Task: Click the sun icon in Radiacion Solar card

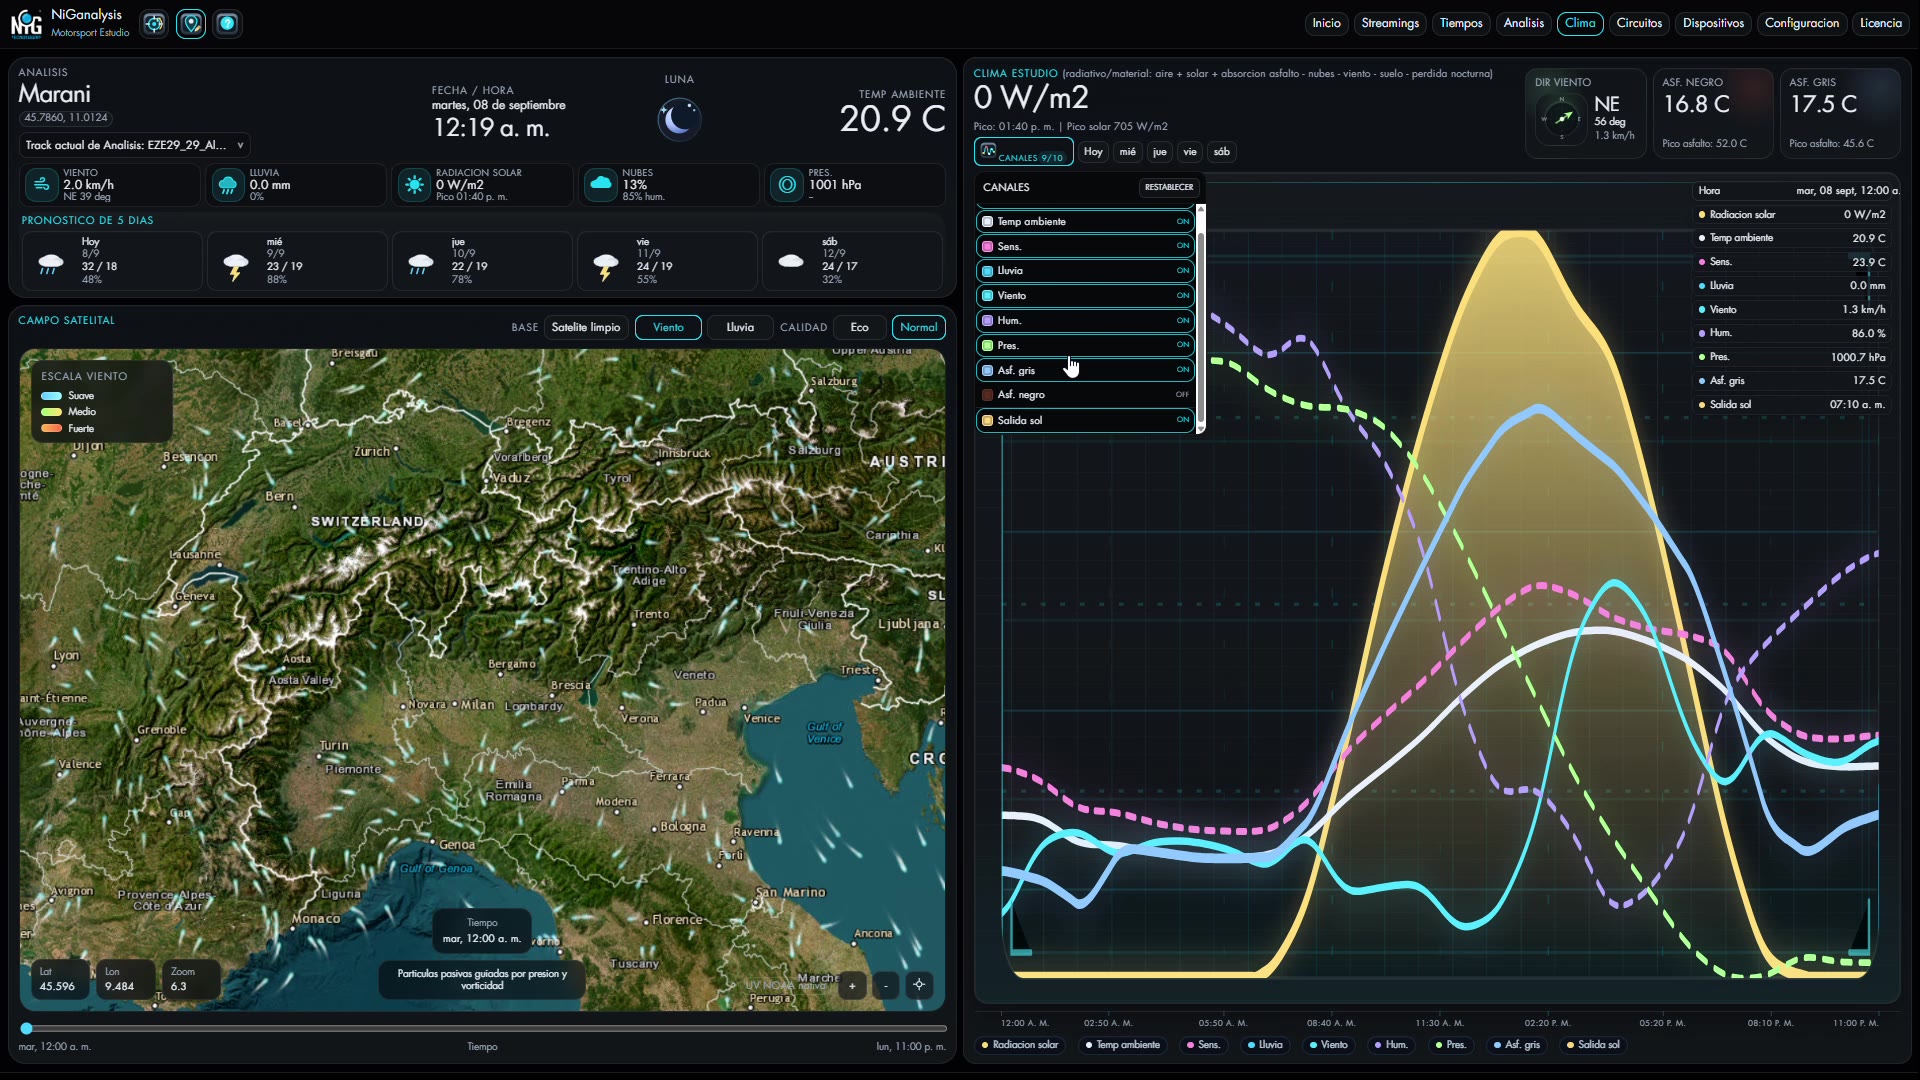Action: [x=414, y=185]
